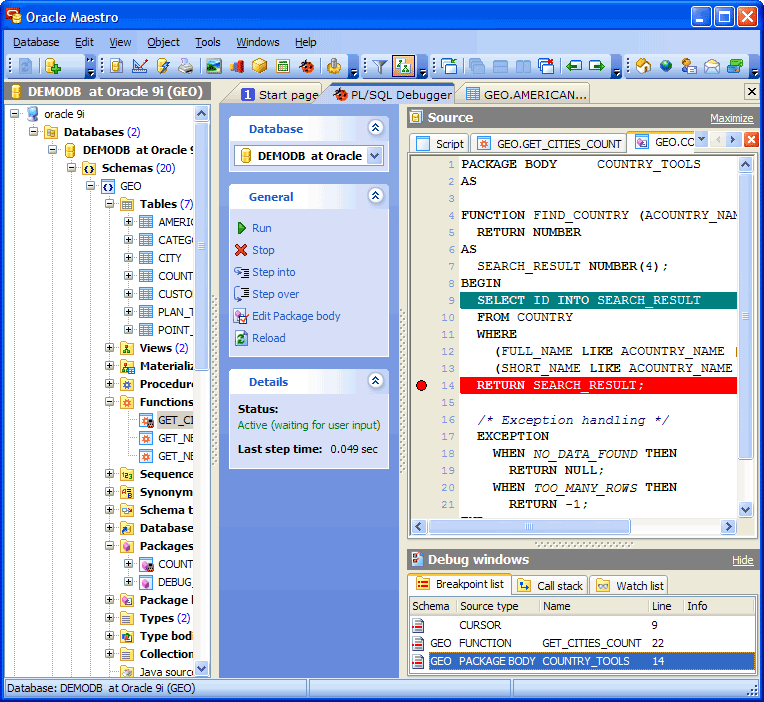Click the Edit Package body link
Image resolution: width=764 pixels, height=702 pixels.
296,316
